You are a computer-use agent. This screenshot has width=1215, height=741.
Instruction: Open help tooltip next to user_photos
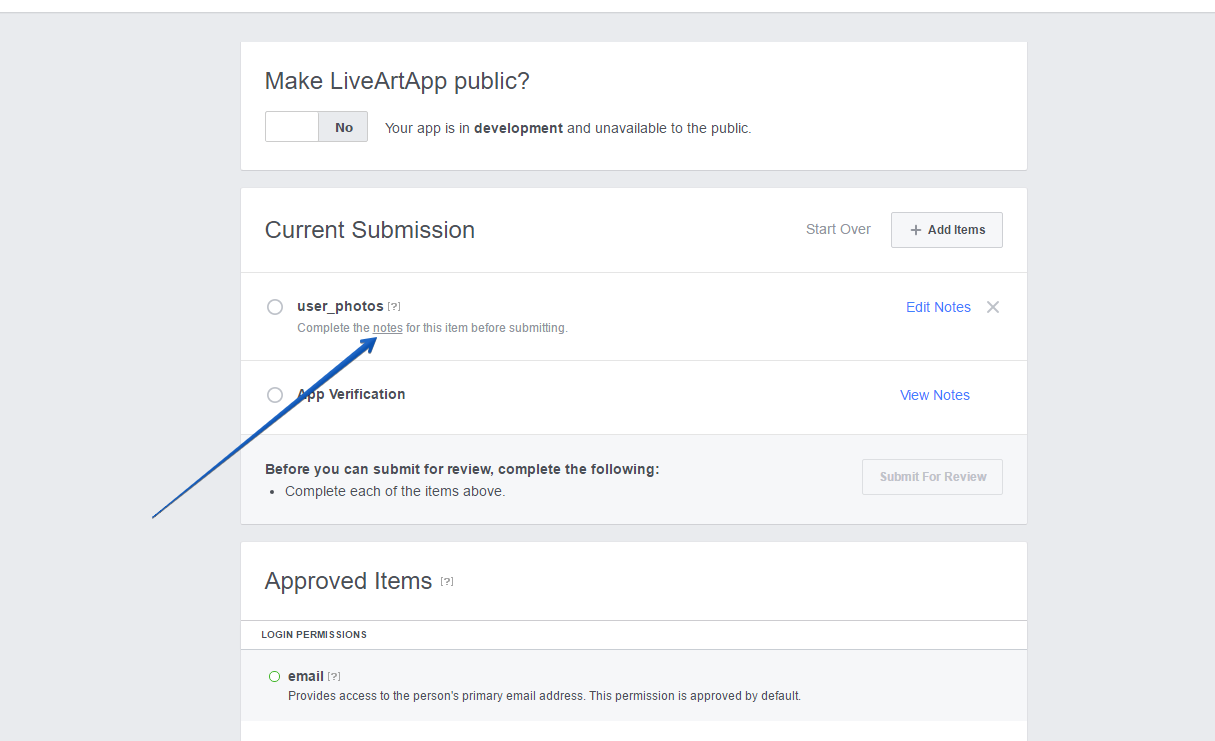coord(394,306)
